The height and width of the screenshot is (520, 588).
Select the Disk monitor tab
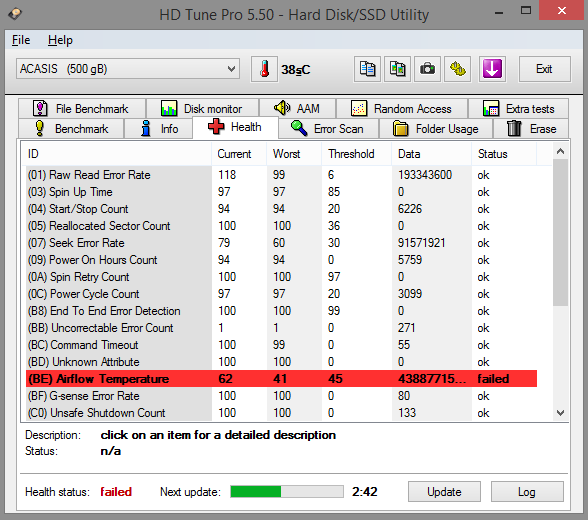tap(202, 109)
